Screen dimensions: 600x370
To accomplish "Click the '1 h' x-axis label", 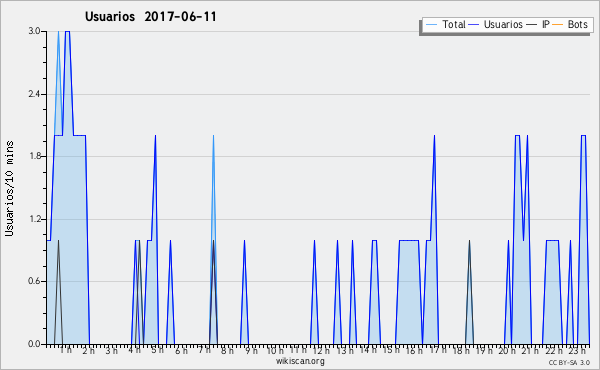I will 65,350.
